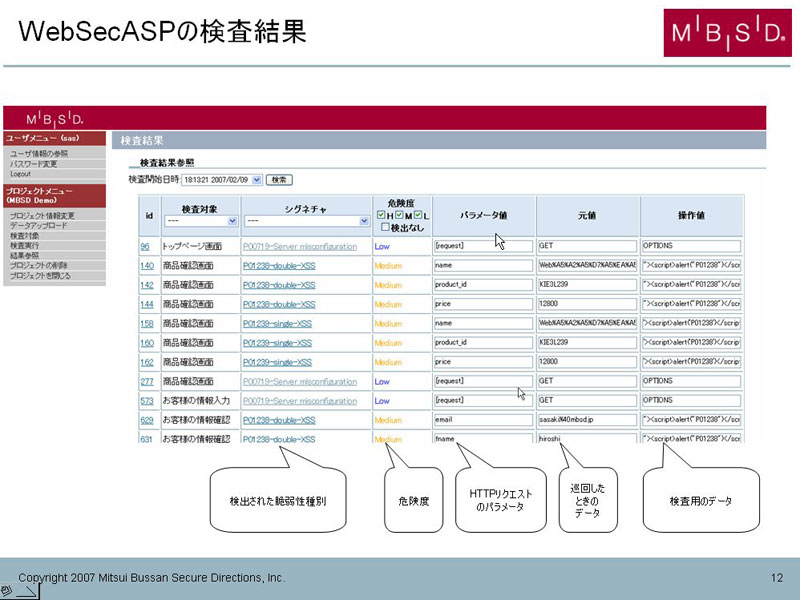Screen dimensions: 800x600
Task: Click the P00719-Server misconfiguration link in row 277
Action: pos(300,382)
